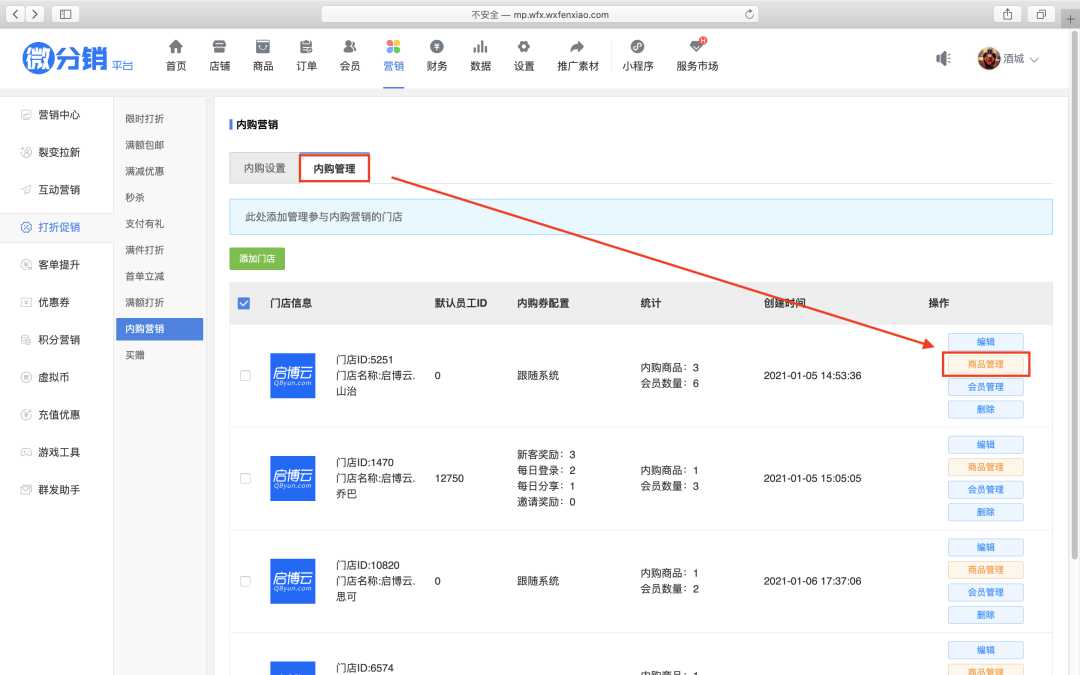This screenshot has width=1080, height=675.
Task: Open the 首单立减 submenu item
Action: [145, 276]
